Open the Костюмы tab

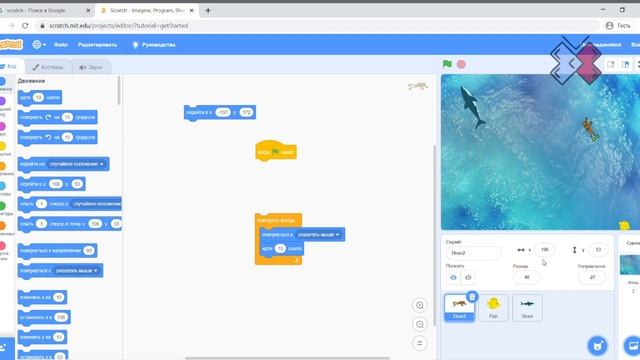pyautogui.click(x=48, y=67)
